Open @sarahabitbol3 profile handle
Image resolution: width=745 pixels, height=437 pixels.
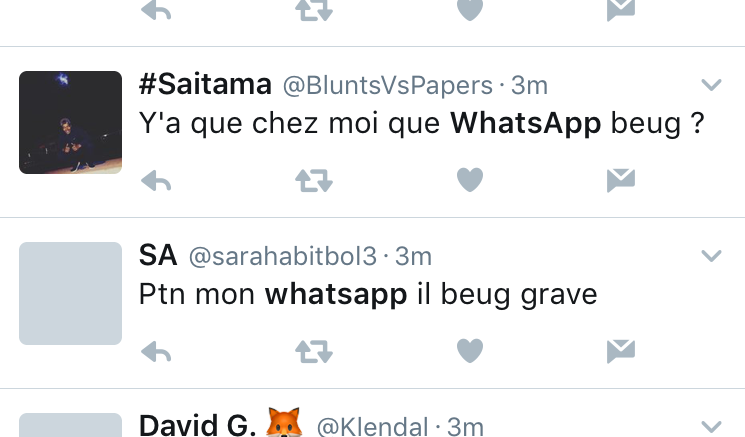(283, 256)
